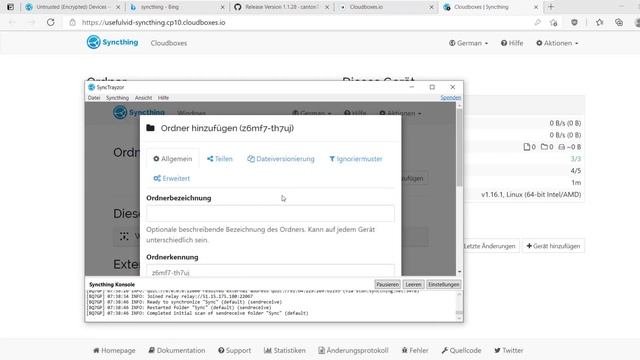640x360 pixels.
Task: Select the Teilen tab
Action: [220, 159]
